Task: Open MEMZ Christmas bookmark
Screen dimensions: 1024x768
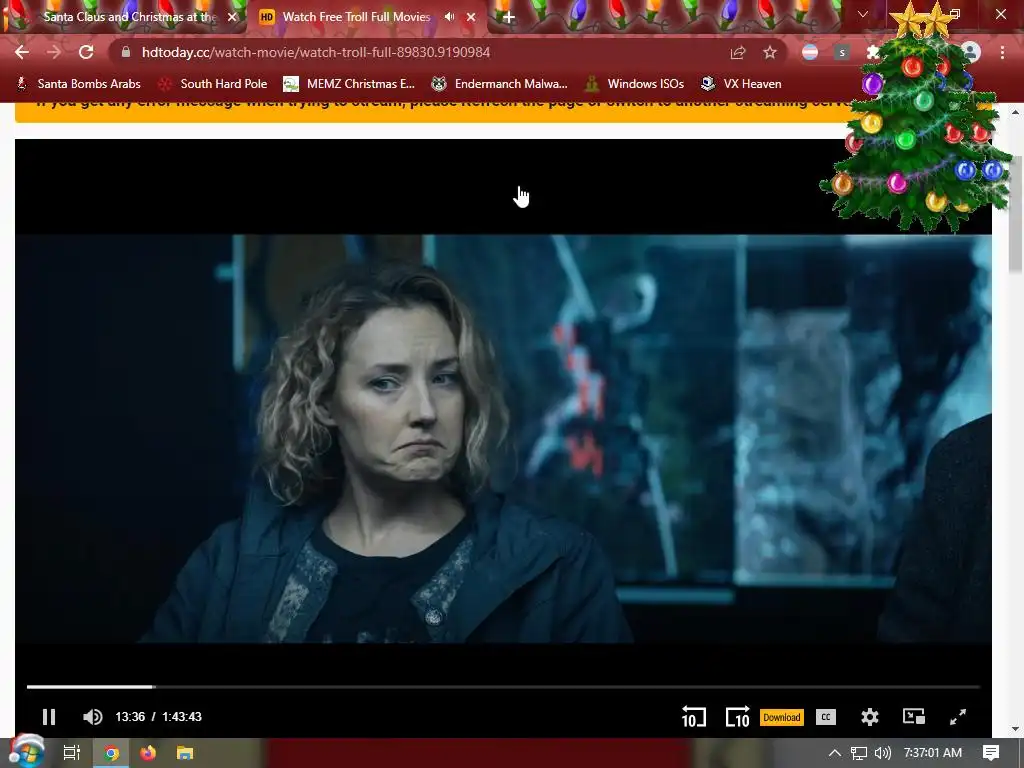Action: [349, 84]
